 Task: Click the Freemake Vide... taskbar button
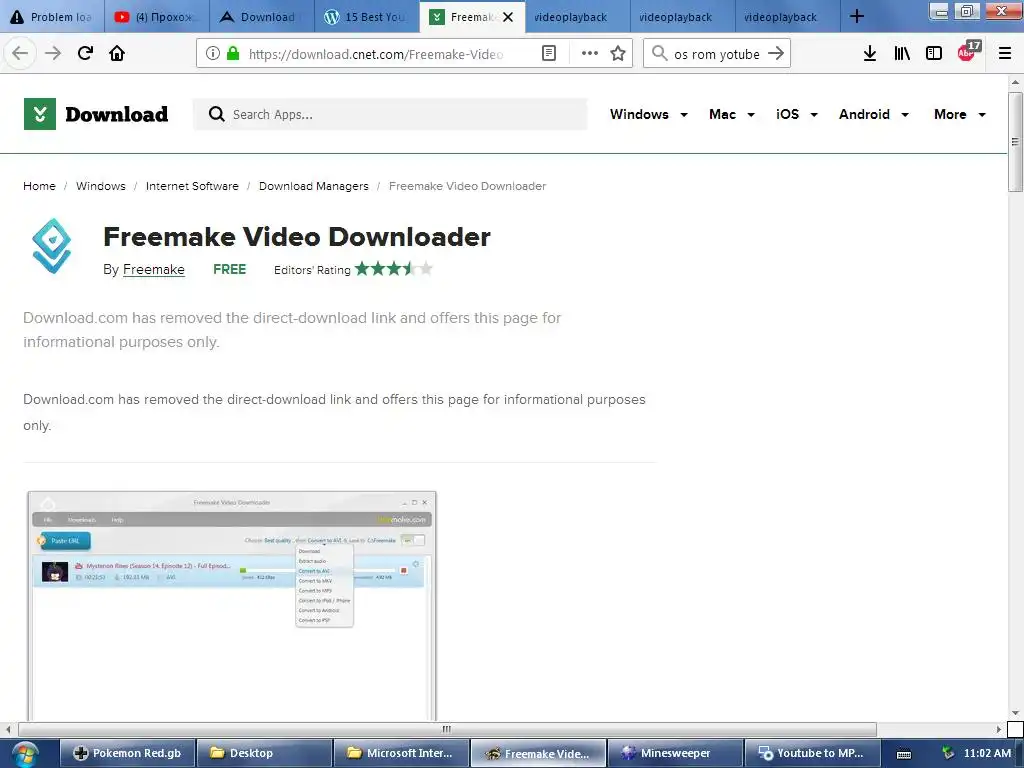(x=538, y=753)
